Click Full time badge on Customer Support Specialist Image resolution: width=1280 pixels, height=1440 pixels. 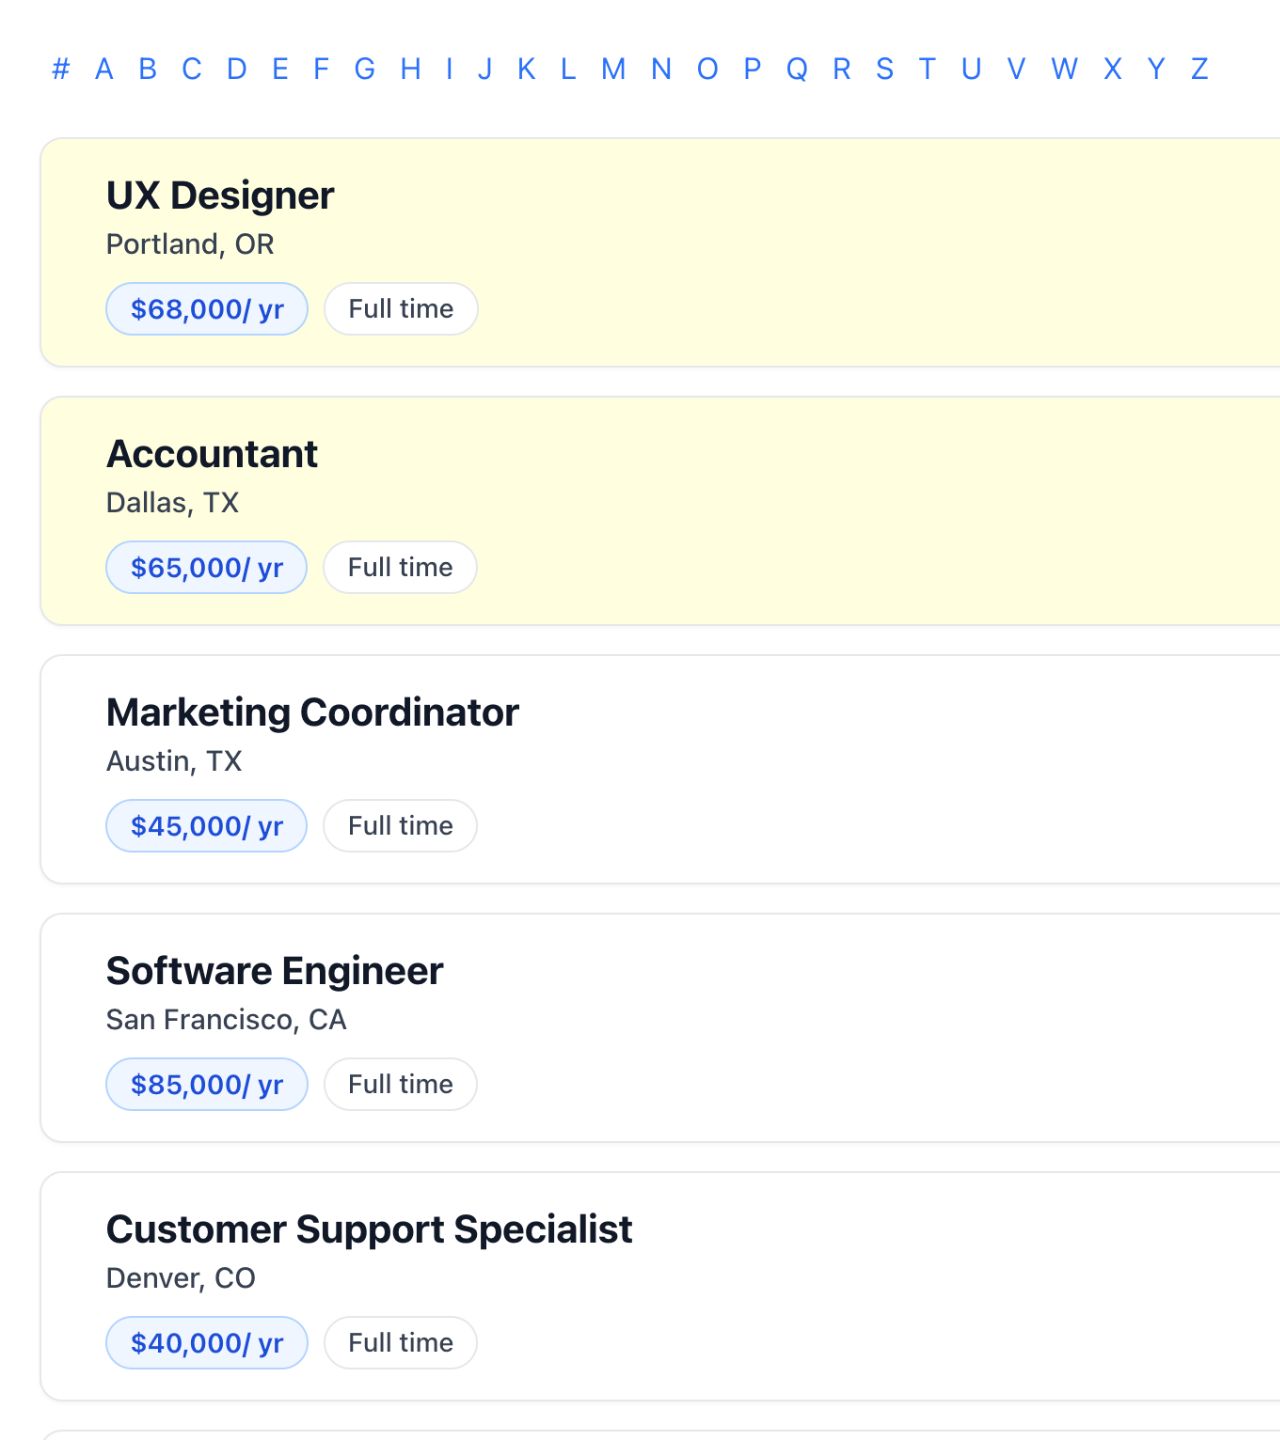(400, 1343)
